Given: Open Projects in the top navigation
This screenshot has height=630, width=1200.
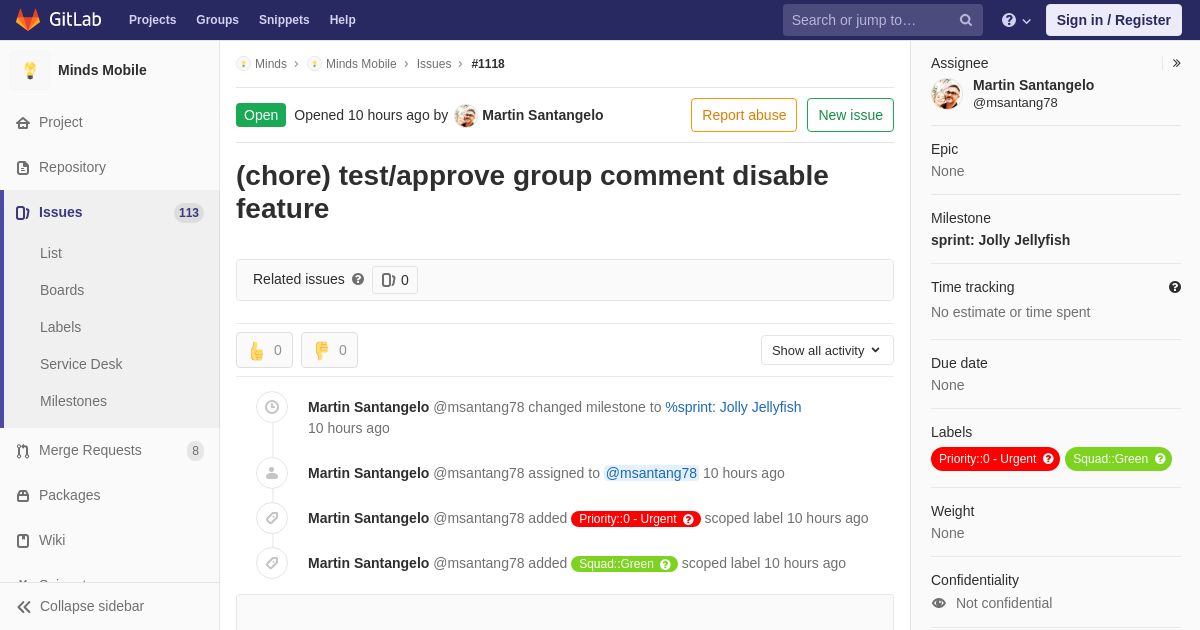Looking at the screenshot, I should point(152,20).
